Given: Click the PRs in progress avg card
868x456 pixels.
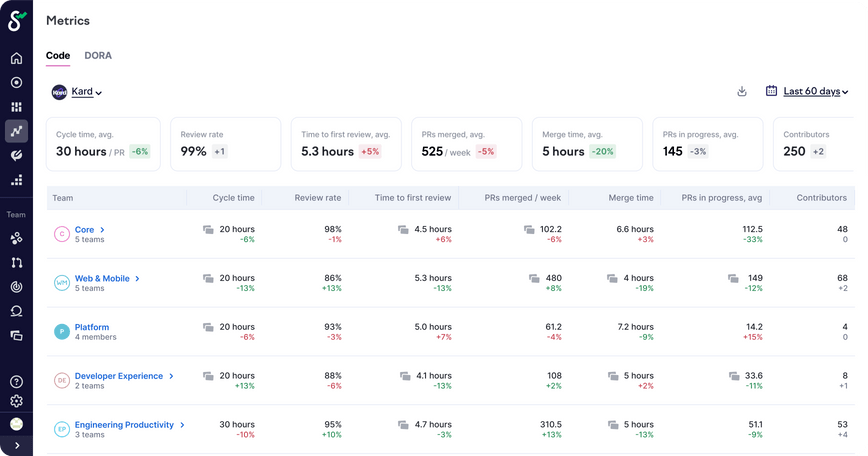Looking at the screenshot, I should point(708,144).
